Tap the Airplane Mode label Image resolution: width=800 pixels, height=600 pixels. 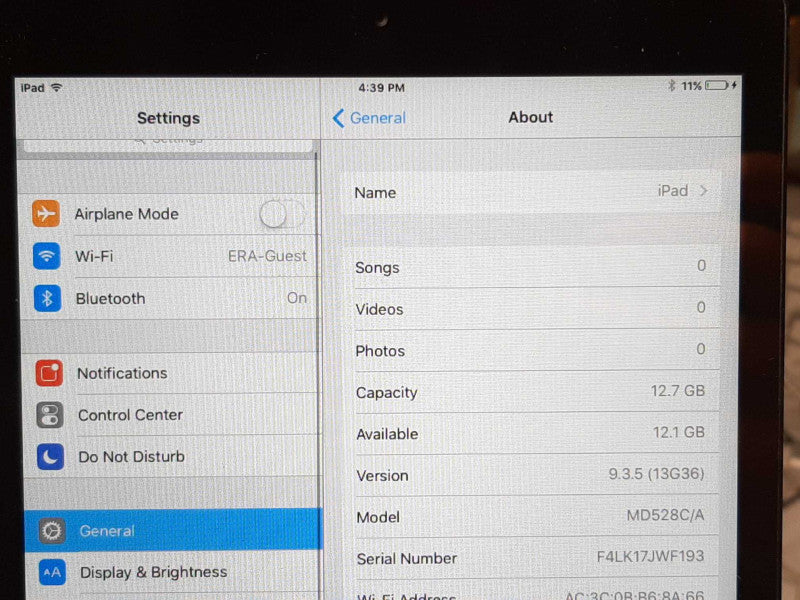coord(127,214)
